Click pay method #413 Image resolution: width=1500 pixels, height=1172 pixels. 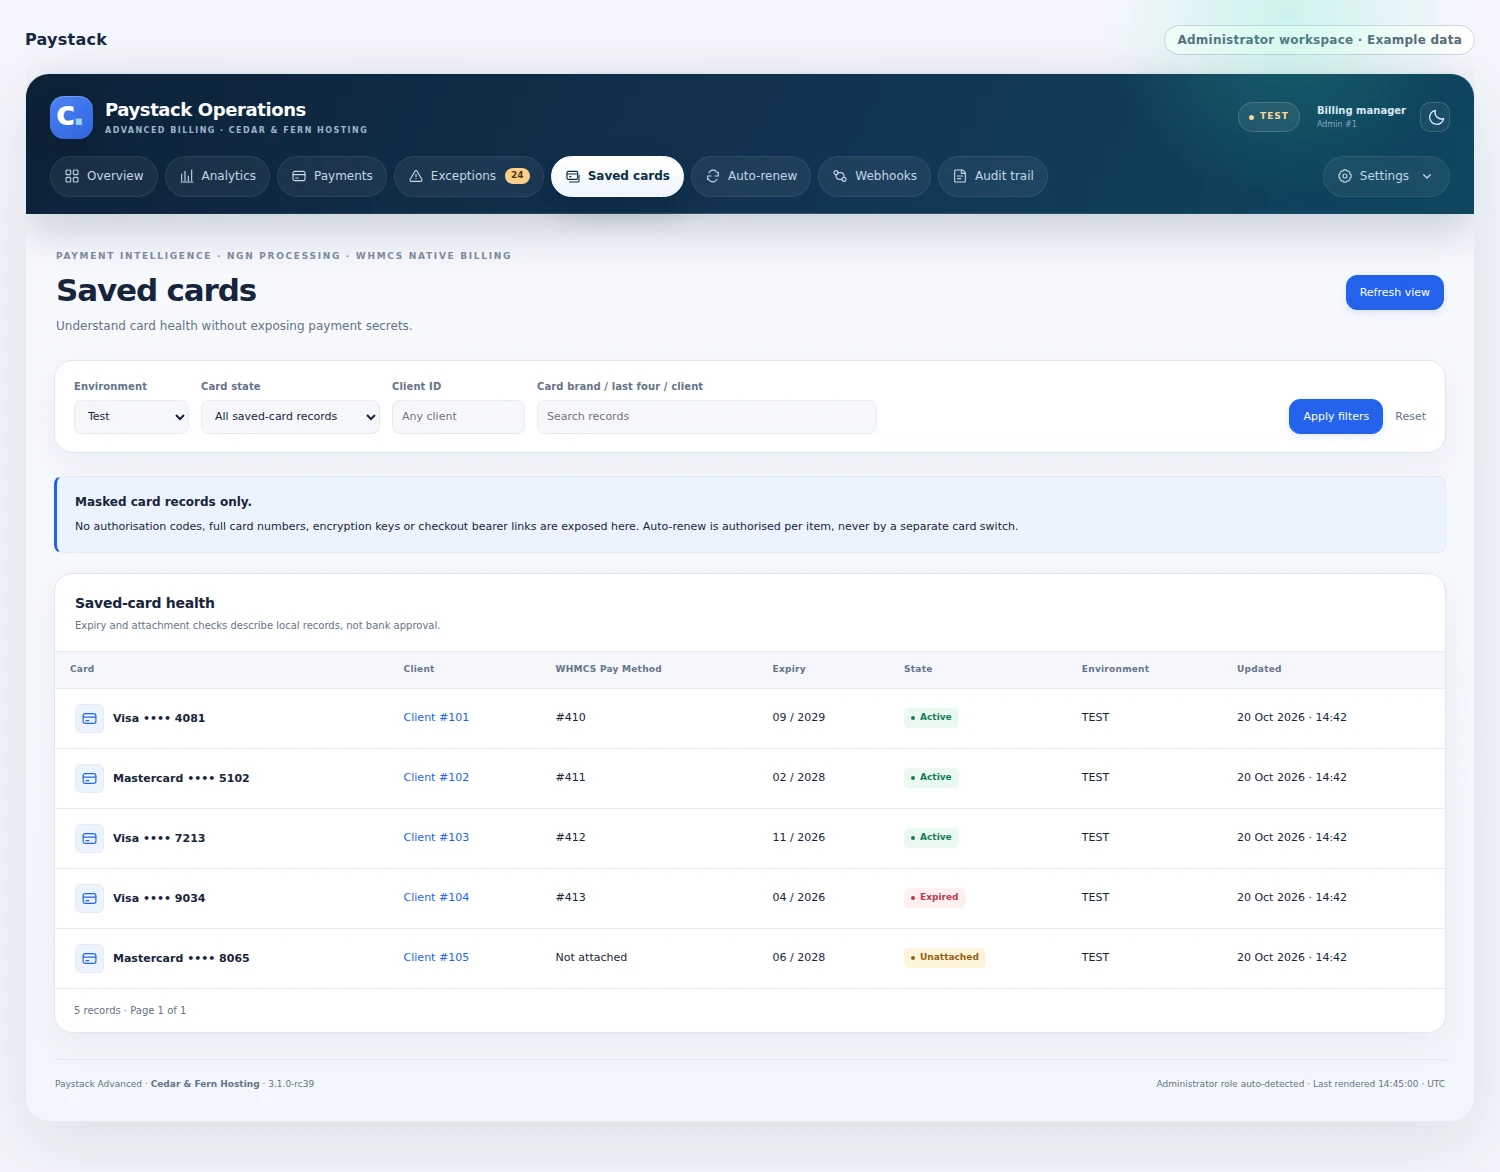pos(571,897)
